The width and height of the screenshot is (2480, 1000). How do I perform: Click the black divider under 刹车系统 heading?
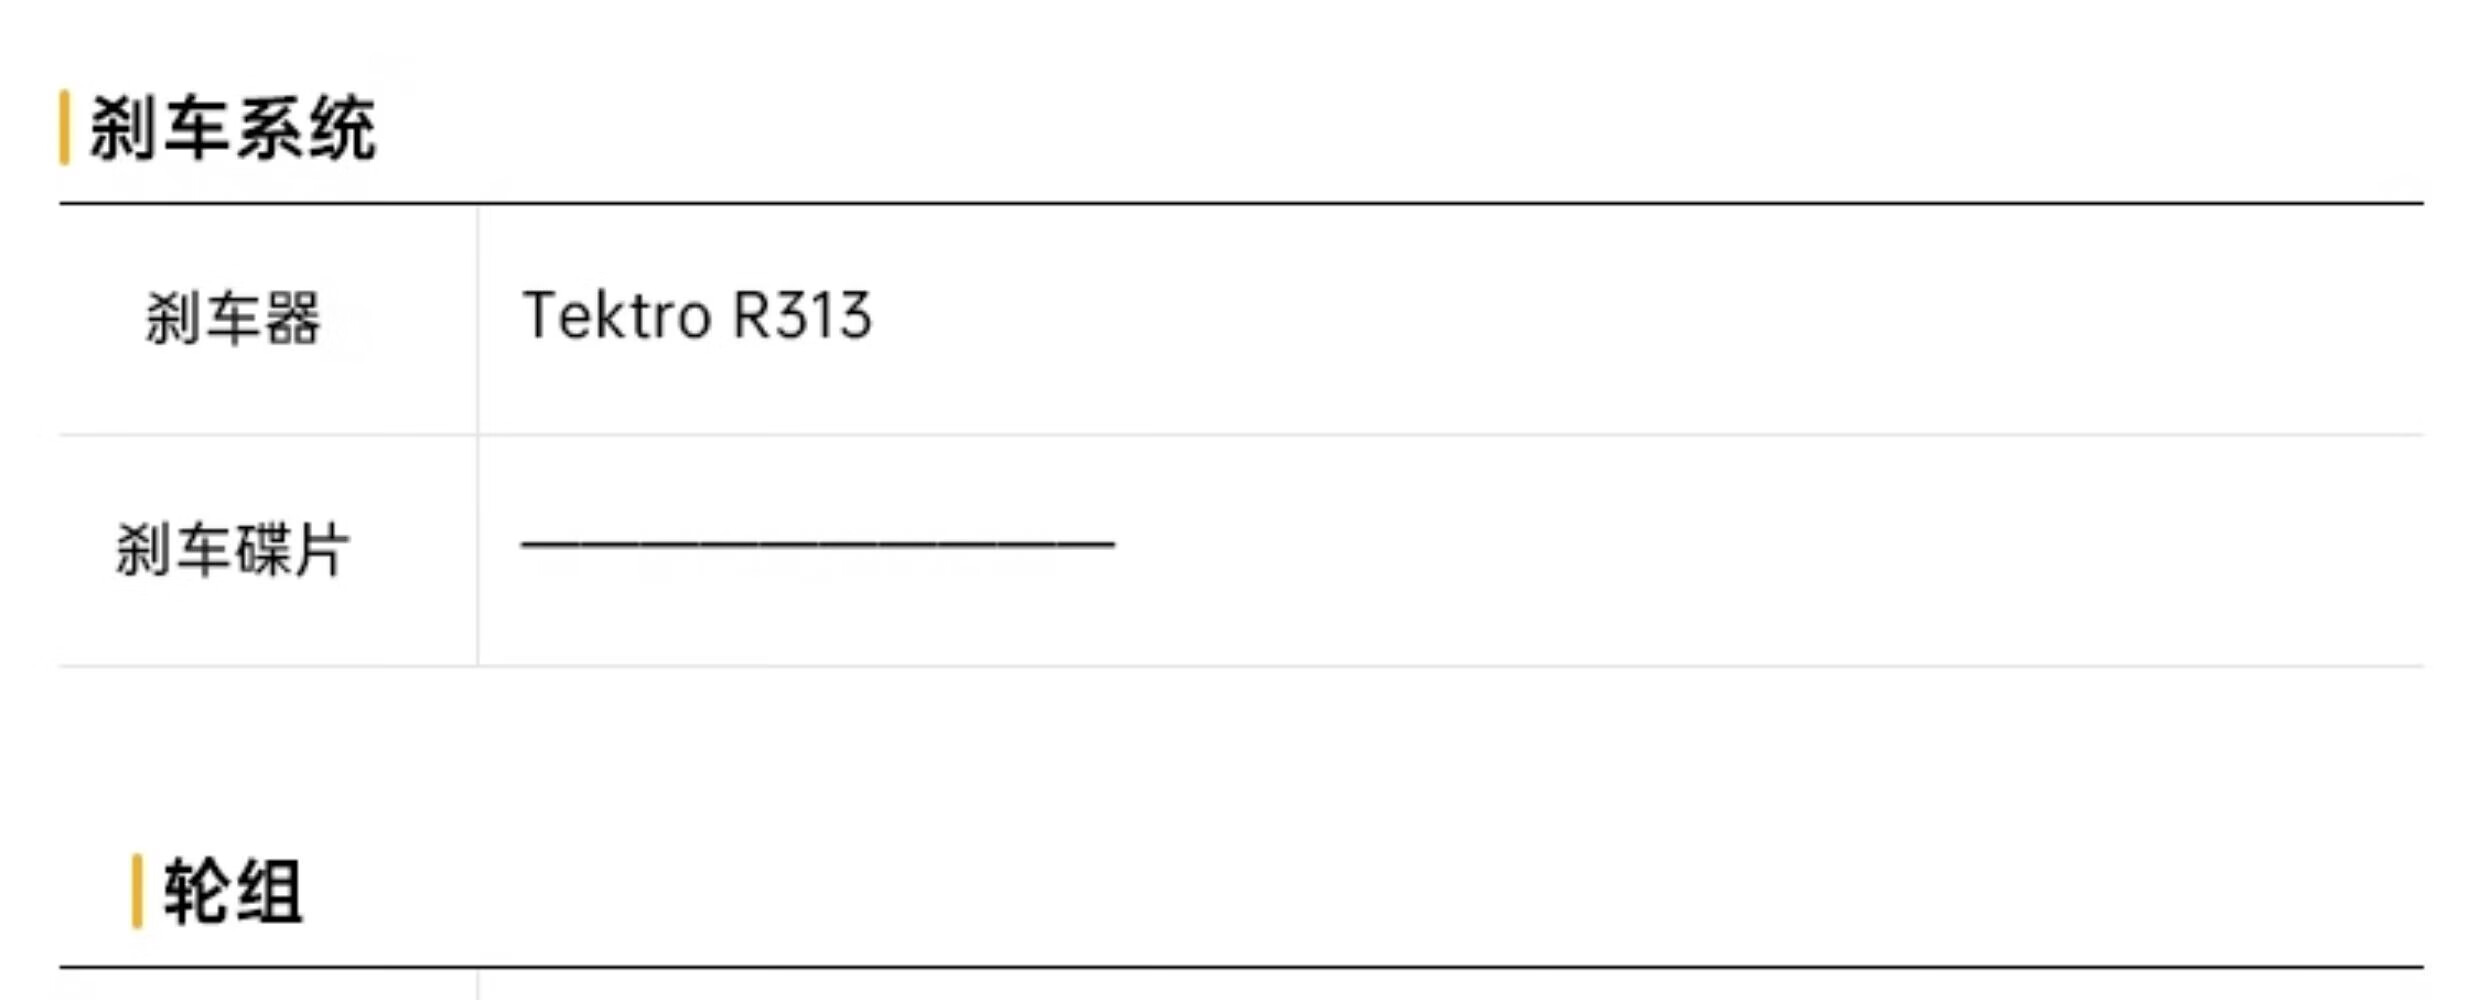[1241, 203]
